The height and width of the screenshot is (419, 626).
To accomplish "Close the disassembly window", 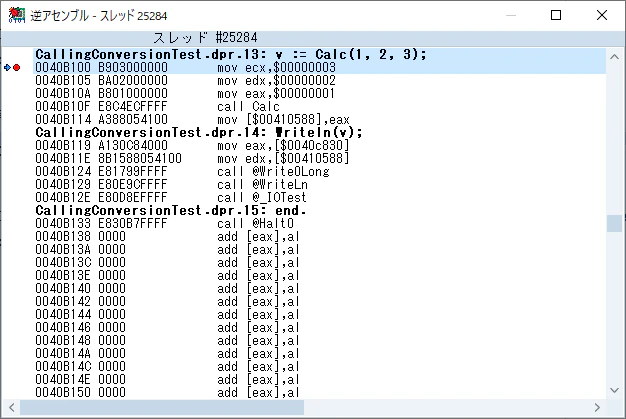I will coord(602,15).
